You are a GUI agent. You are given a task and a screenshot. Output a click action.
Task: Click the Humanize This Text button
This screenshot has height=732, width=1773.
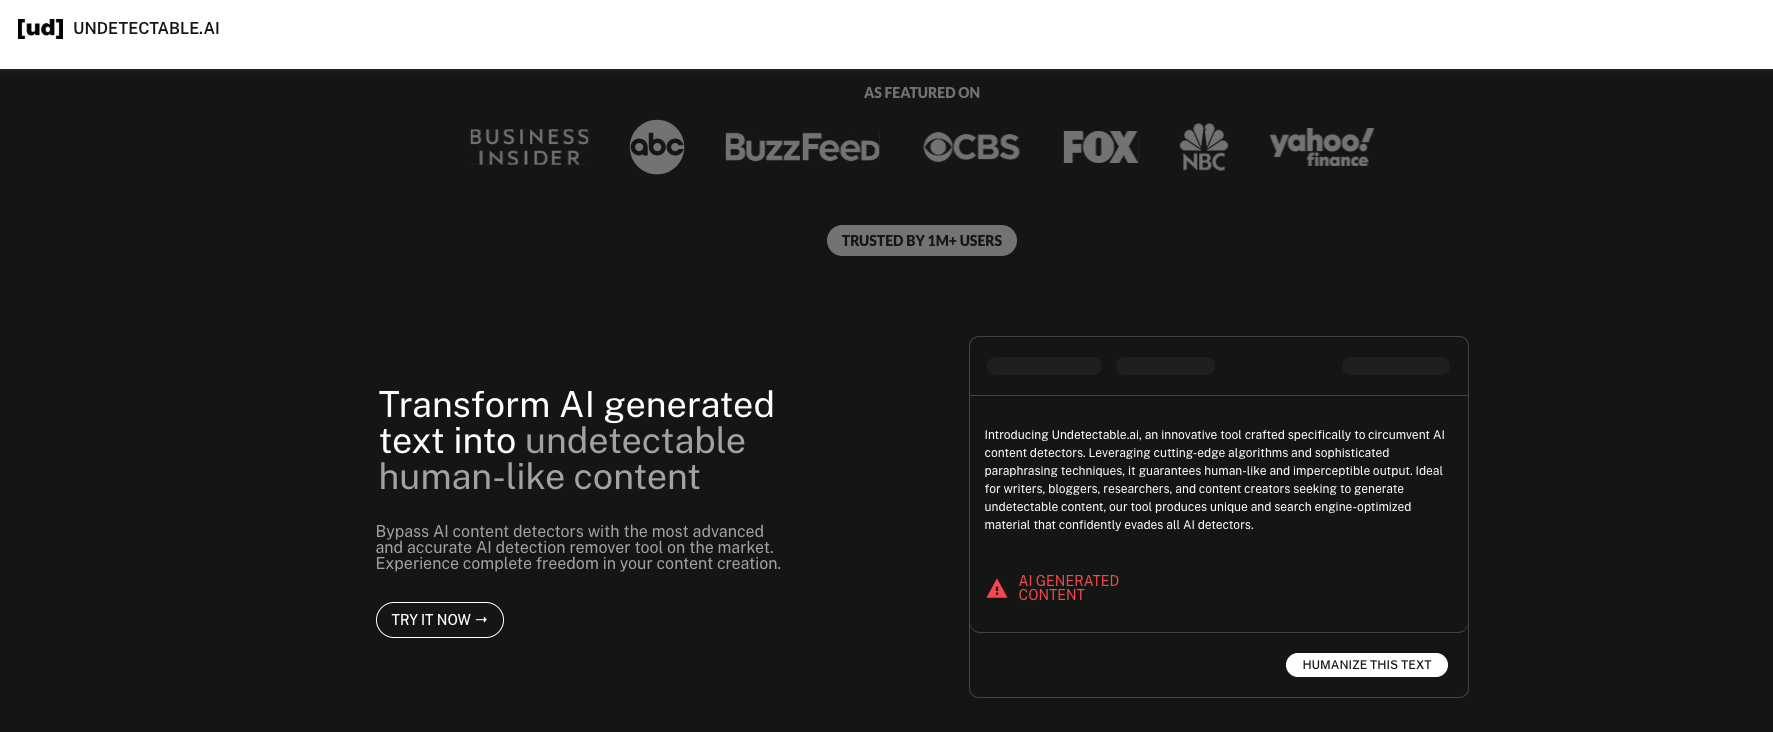point(1366,665)
